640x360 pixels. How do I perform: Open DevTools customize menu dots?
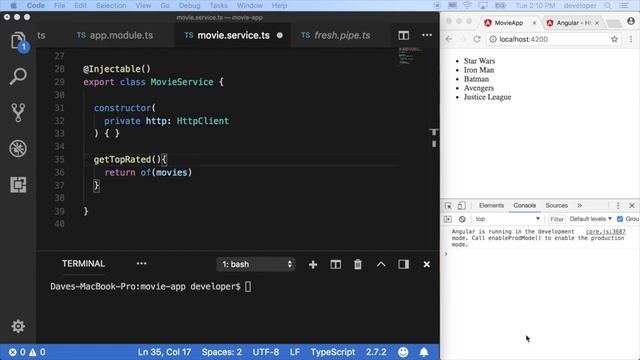pyautogui.click(x=618, y=206)
